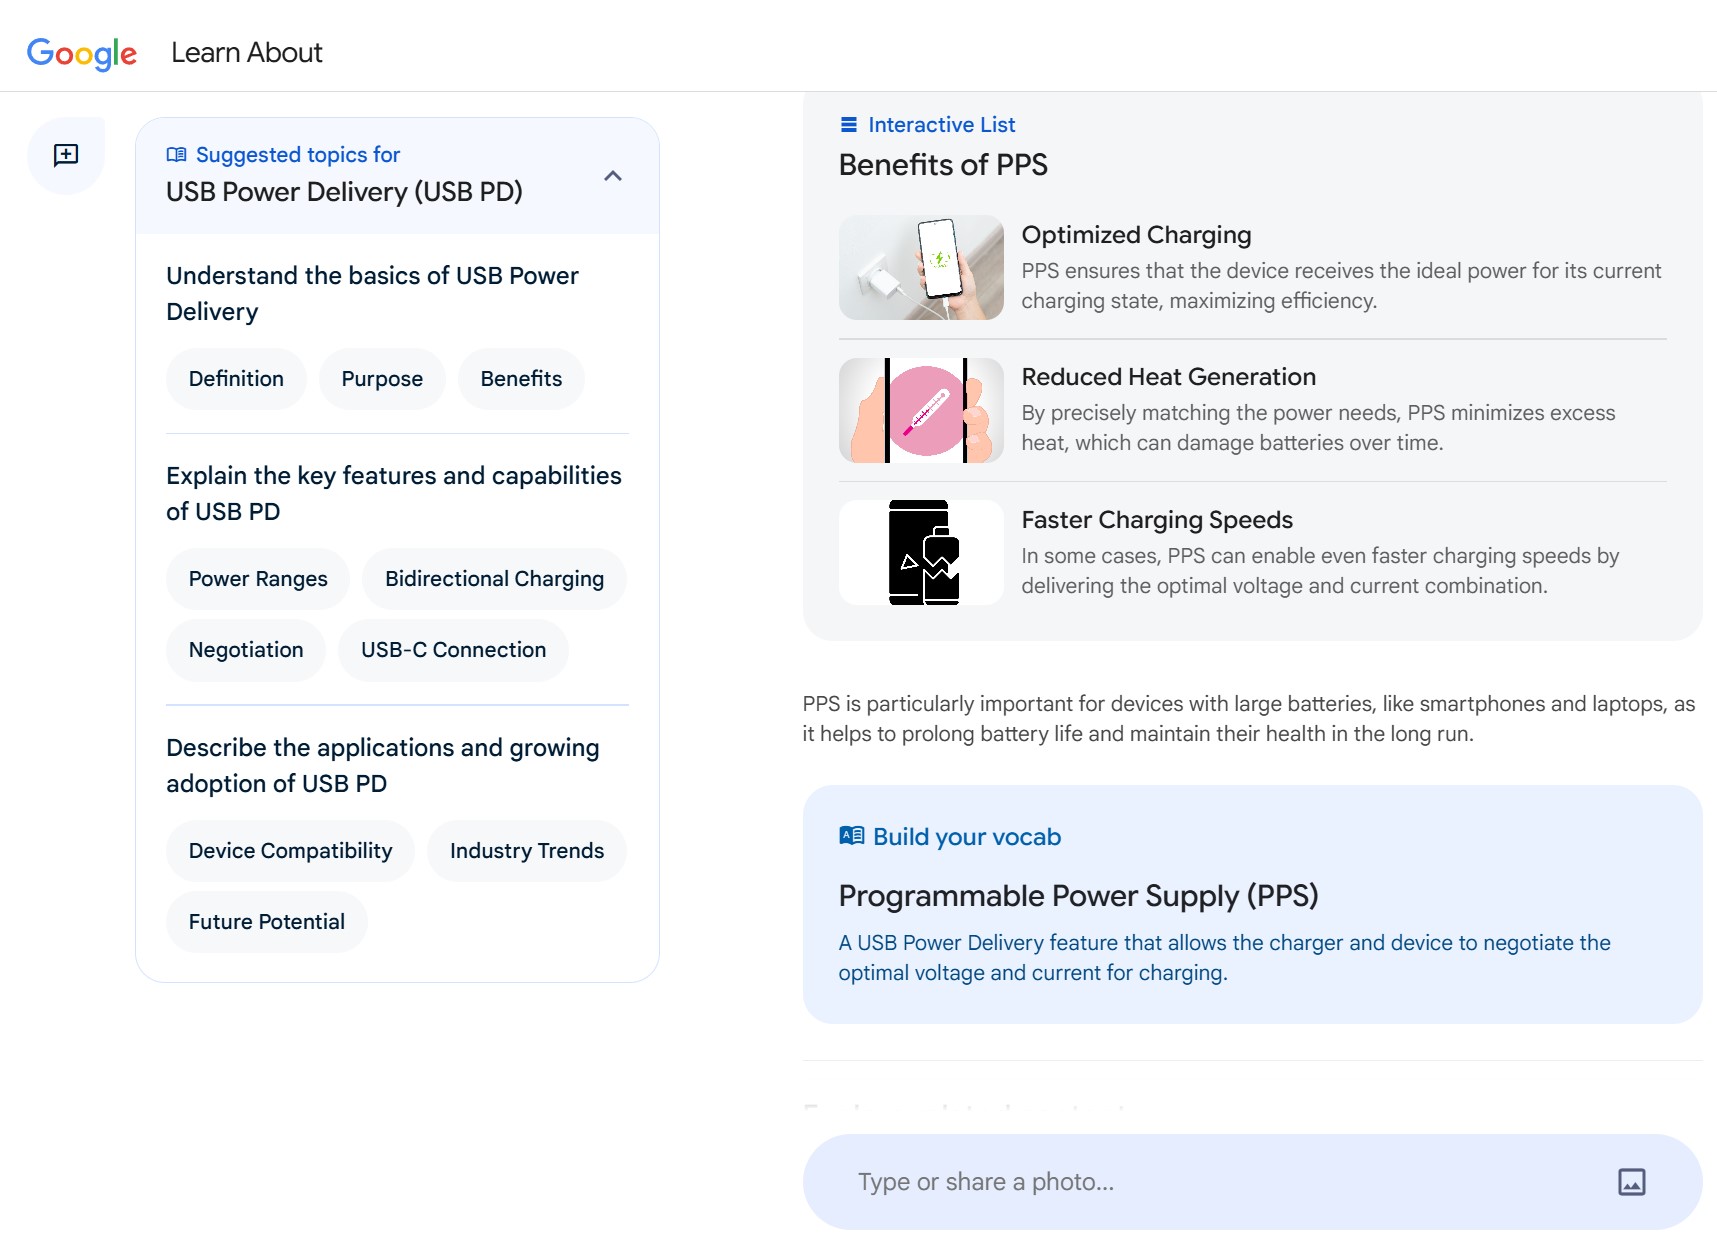Click the Google logo
Image resolution: width=1717 pixels, height=1237 pixels.
(82, 53)
